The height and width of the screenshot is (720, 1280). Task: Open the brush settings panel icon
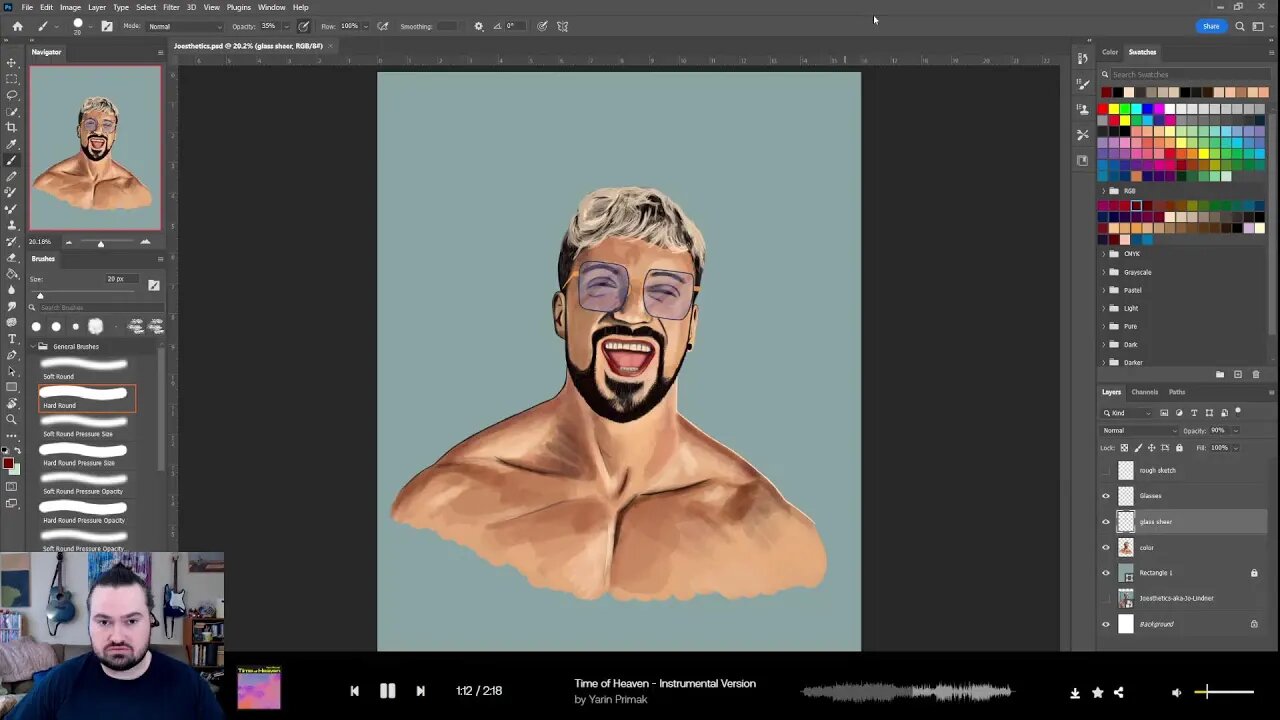coord(107,26)
